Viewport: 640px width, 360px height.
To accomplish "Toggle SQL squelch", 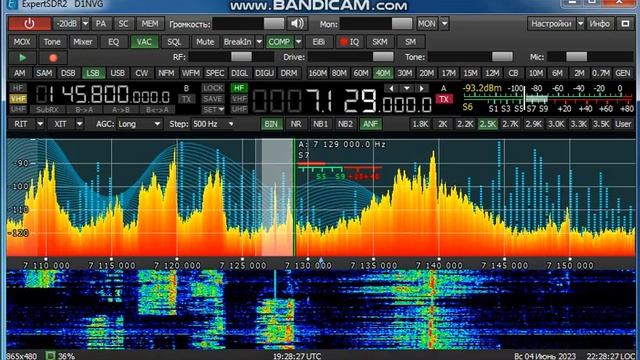I will (174, 42).
